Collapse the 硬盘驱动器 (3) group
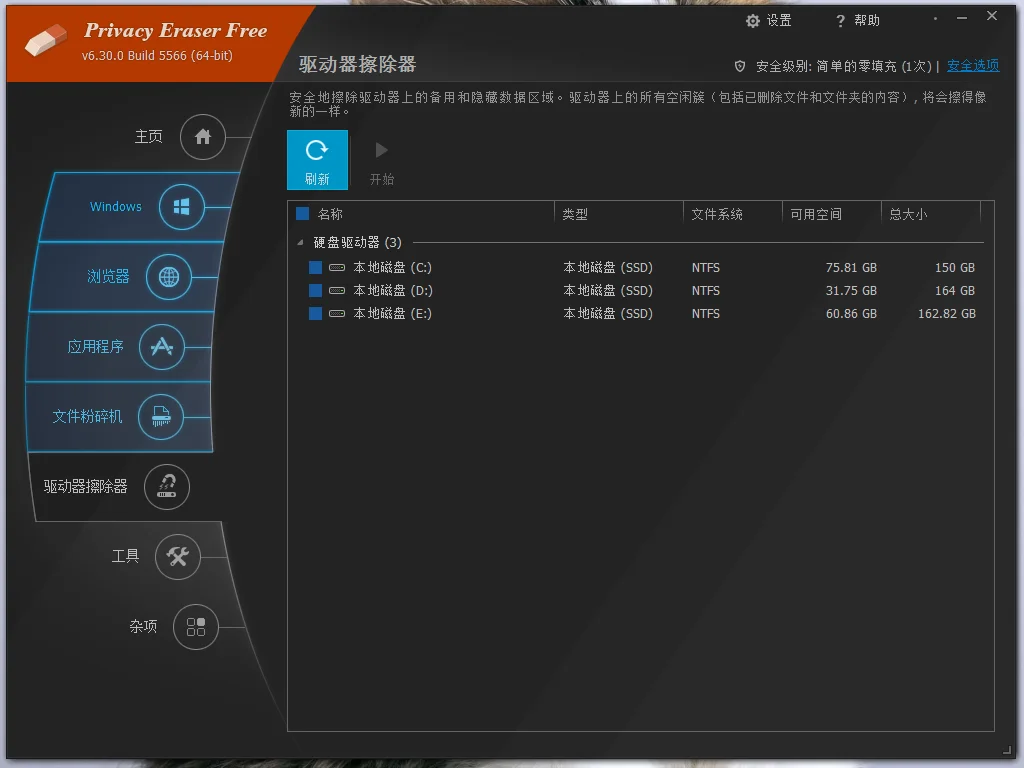1024x768 pixels. [300, 243]
